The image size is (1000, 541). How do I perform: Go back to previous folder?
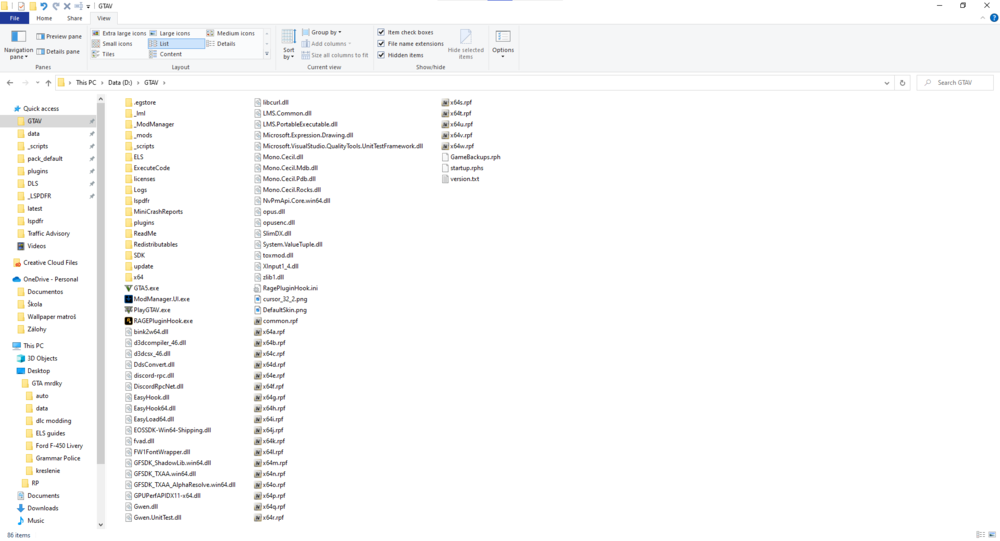coord(10,83)
